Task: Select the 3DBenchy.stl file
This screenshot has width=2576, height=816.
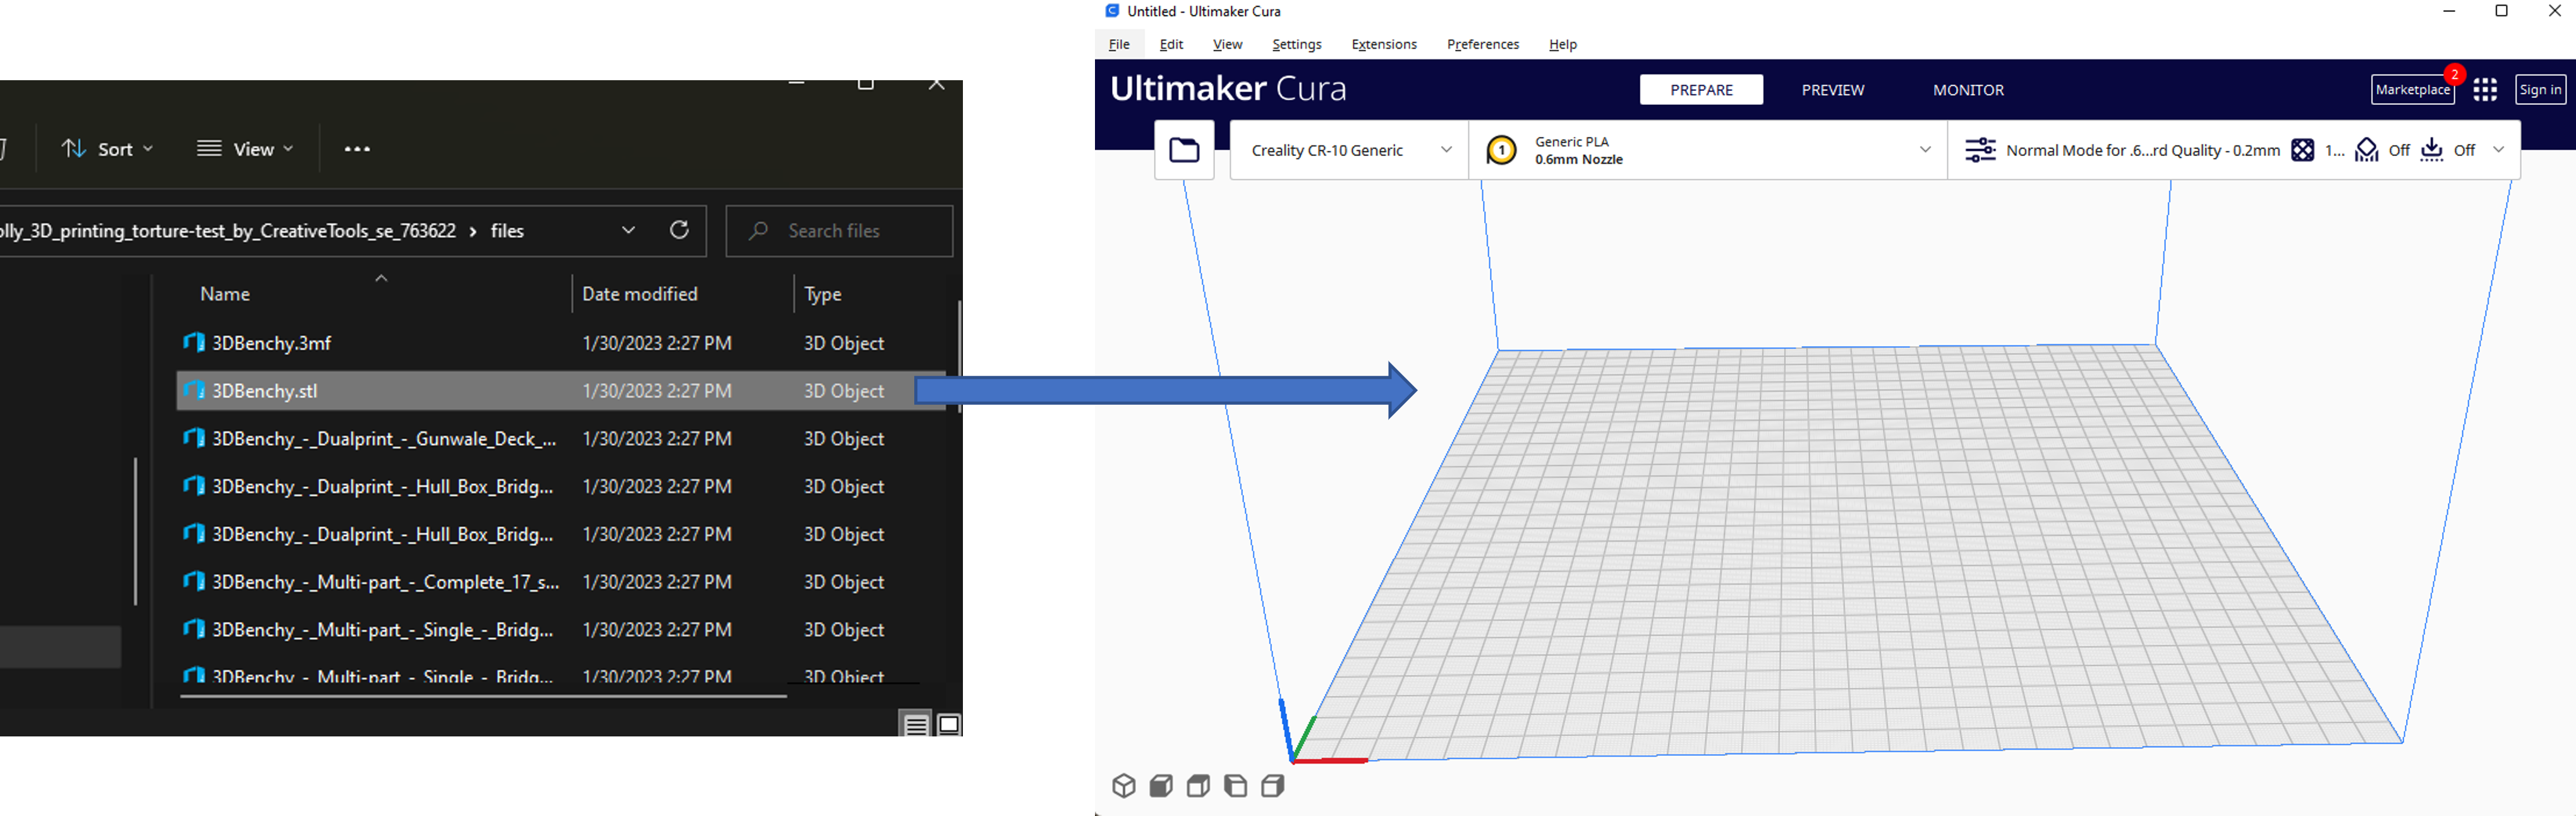Action: pos(265,391)
